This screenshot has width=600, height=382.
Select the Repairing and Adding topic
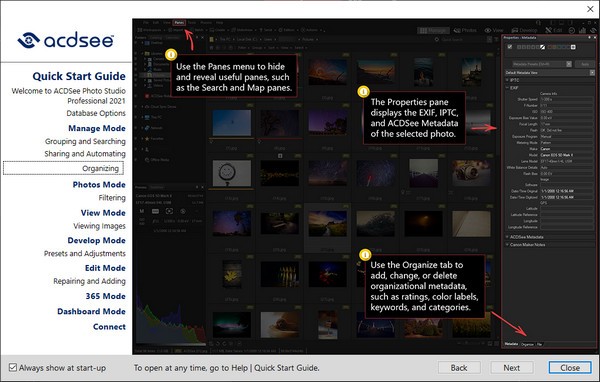pos(89,281)
